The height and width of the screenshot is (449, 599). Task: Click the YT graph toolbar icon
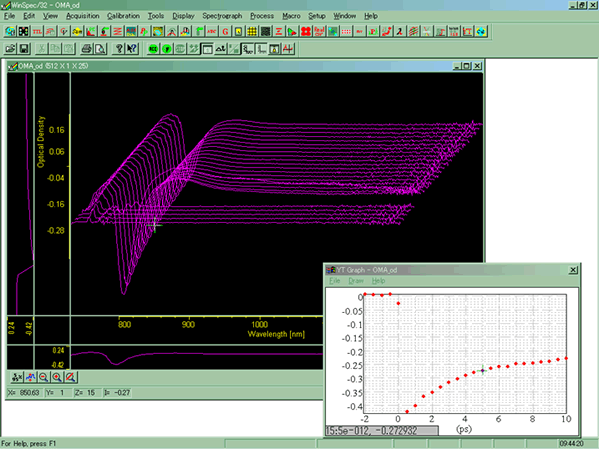pos(467,31)
